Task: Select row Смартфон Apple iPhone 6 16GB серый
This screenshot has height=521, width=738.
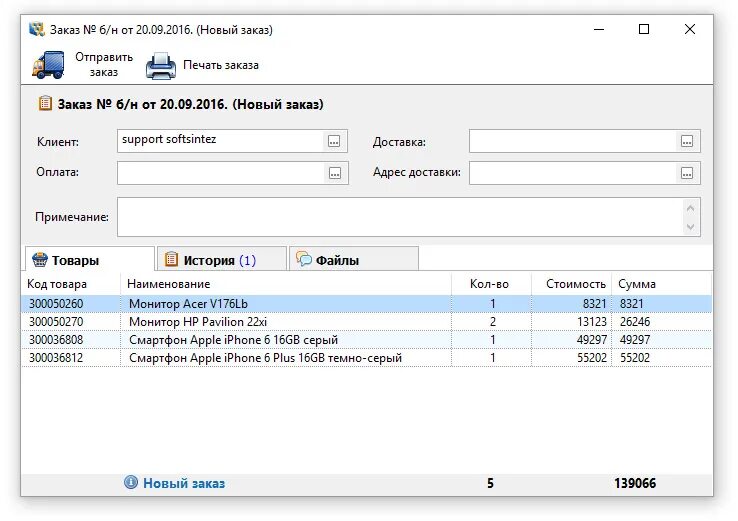Action: (x=366, y=340)
